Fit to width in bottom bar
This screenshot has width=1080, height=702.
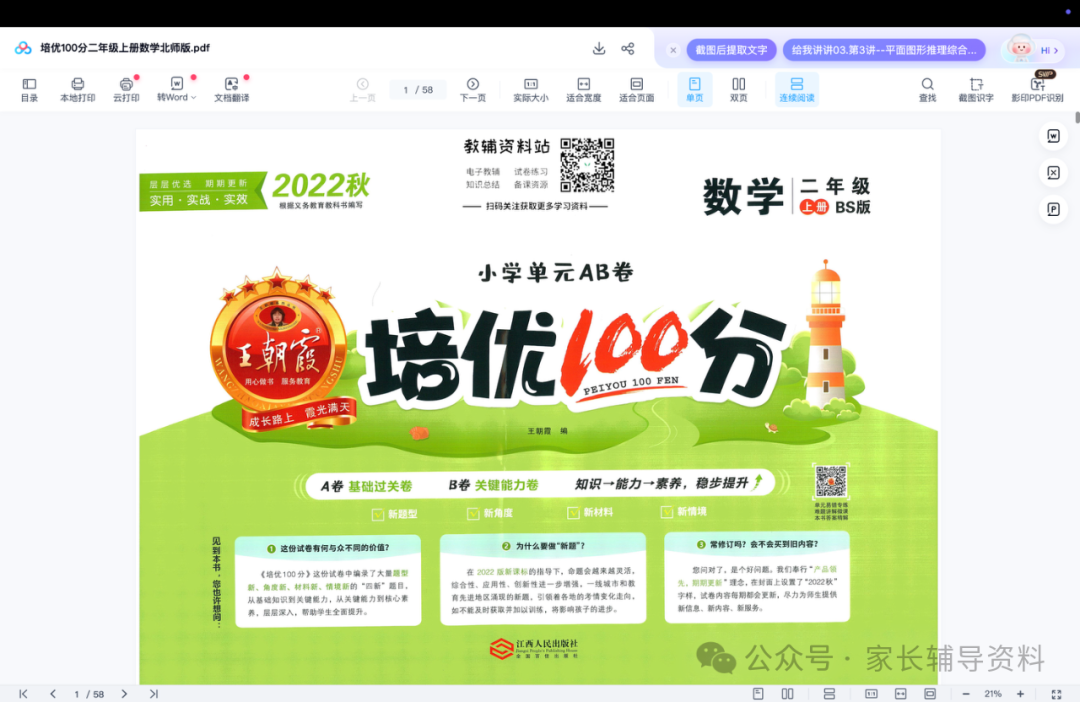[x=900, y=694]
